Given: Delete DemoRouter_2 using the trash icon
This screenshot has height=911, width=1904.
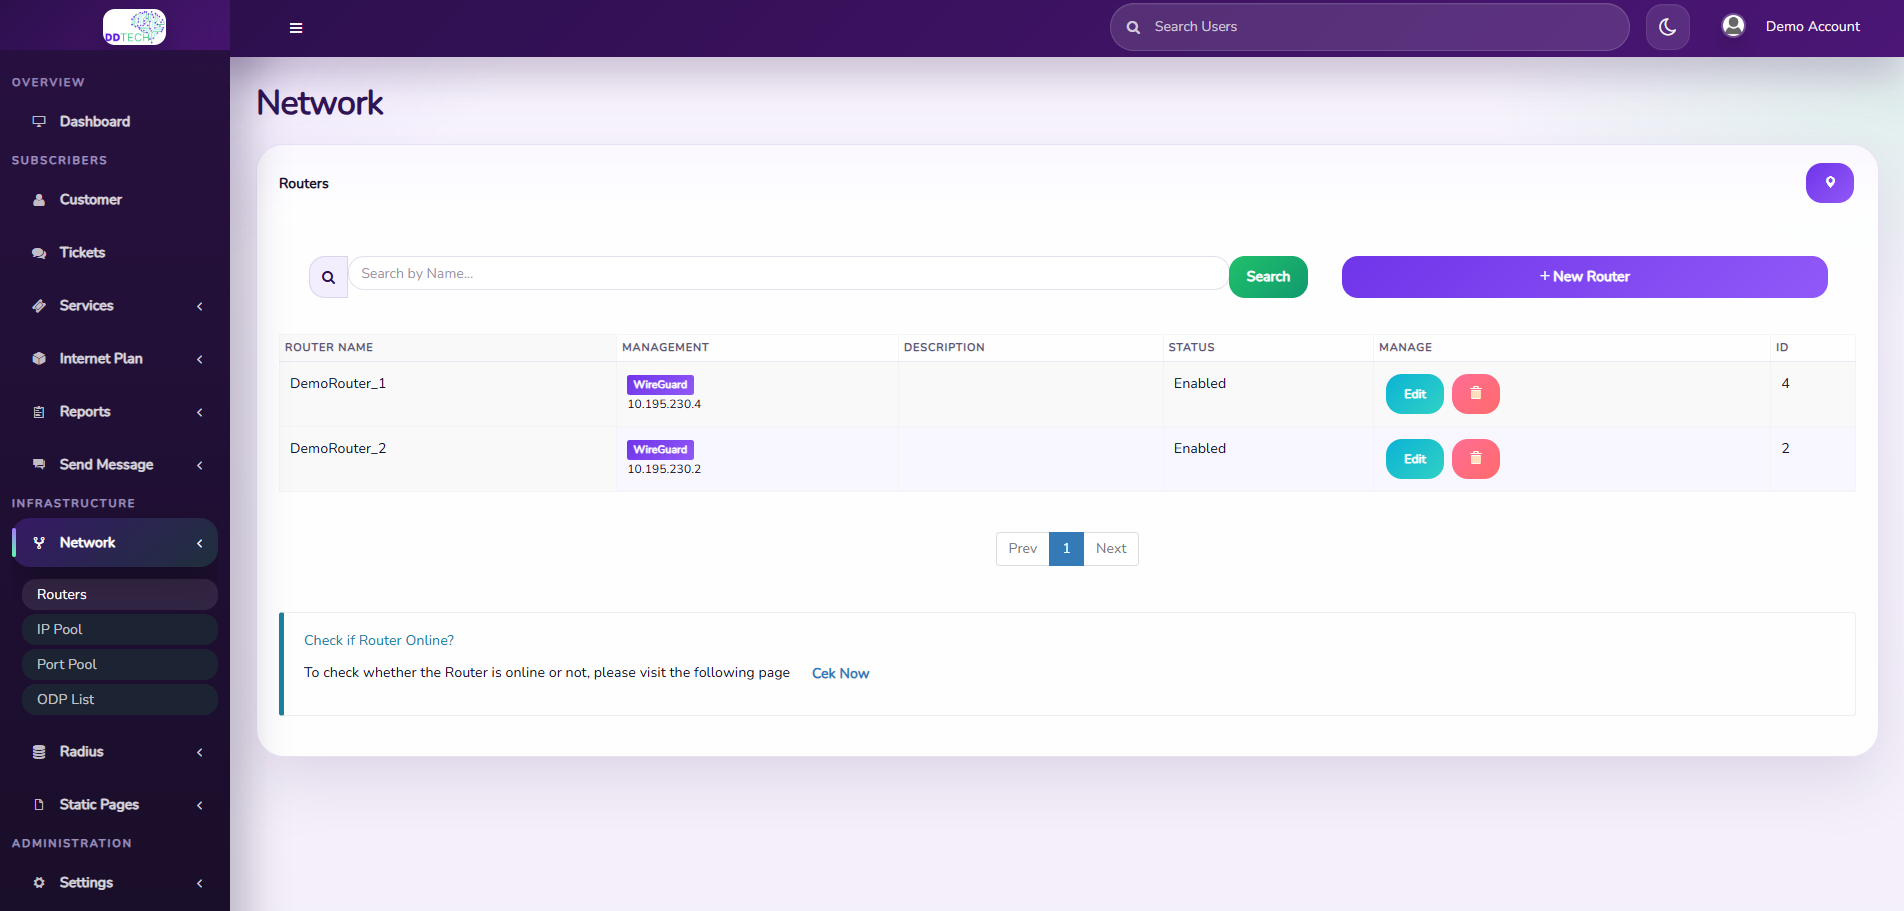Looking at the screenshot, I should 1475,458.
